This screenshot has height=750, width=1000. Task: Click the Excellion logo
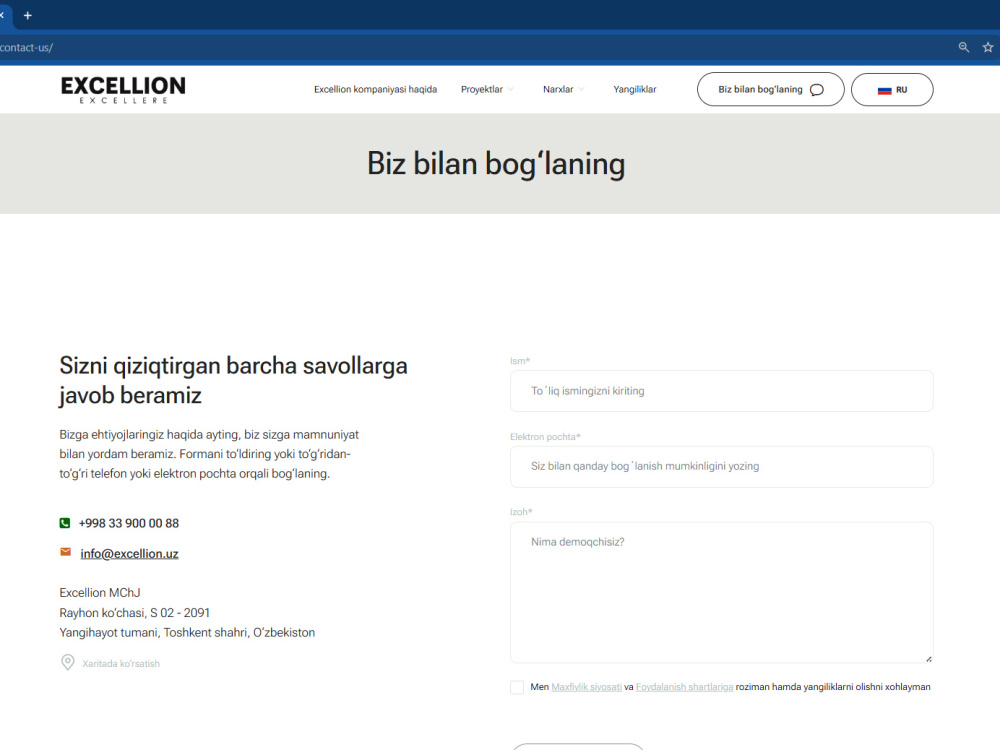tap(123, 90)
